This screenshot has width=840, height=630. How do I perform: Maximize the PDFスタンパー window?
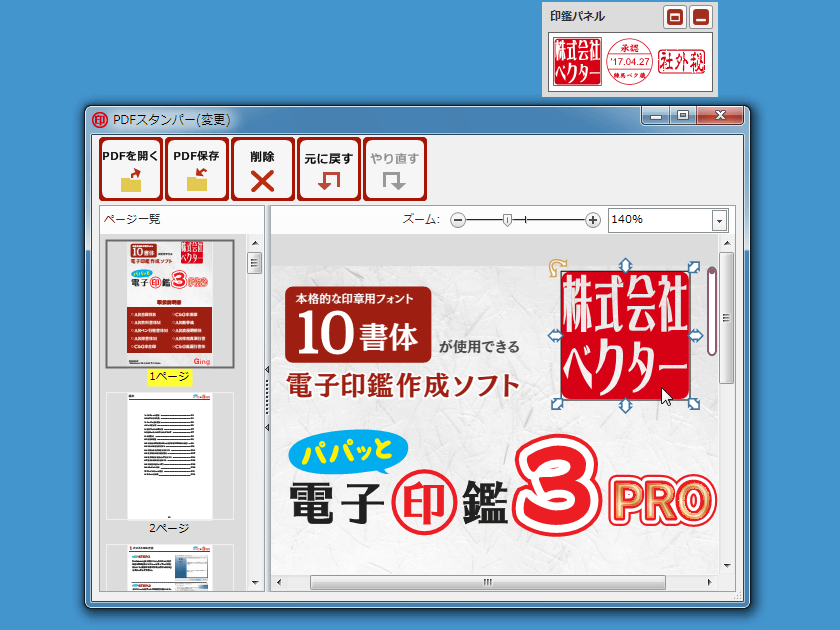point(682,115)
